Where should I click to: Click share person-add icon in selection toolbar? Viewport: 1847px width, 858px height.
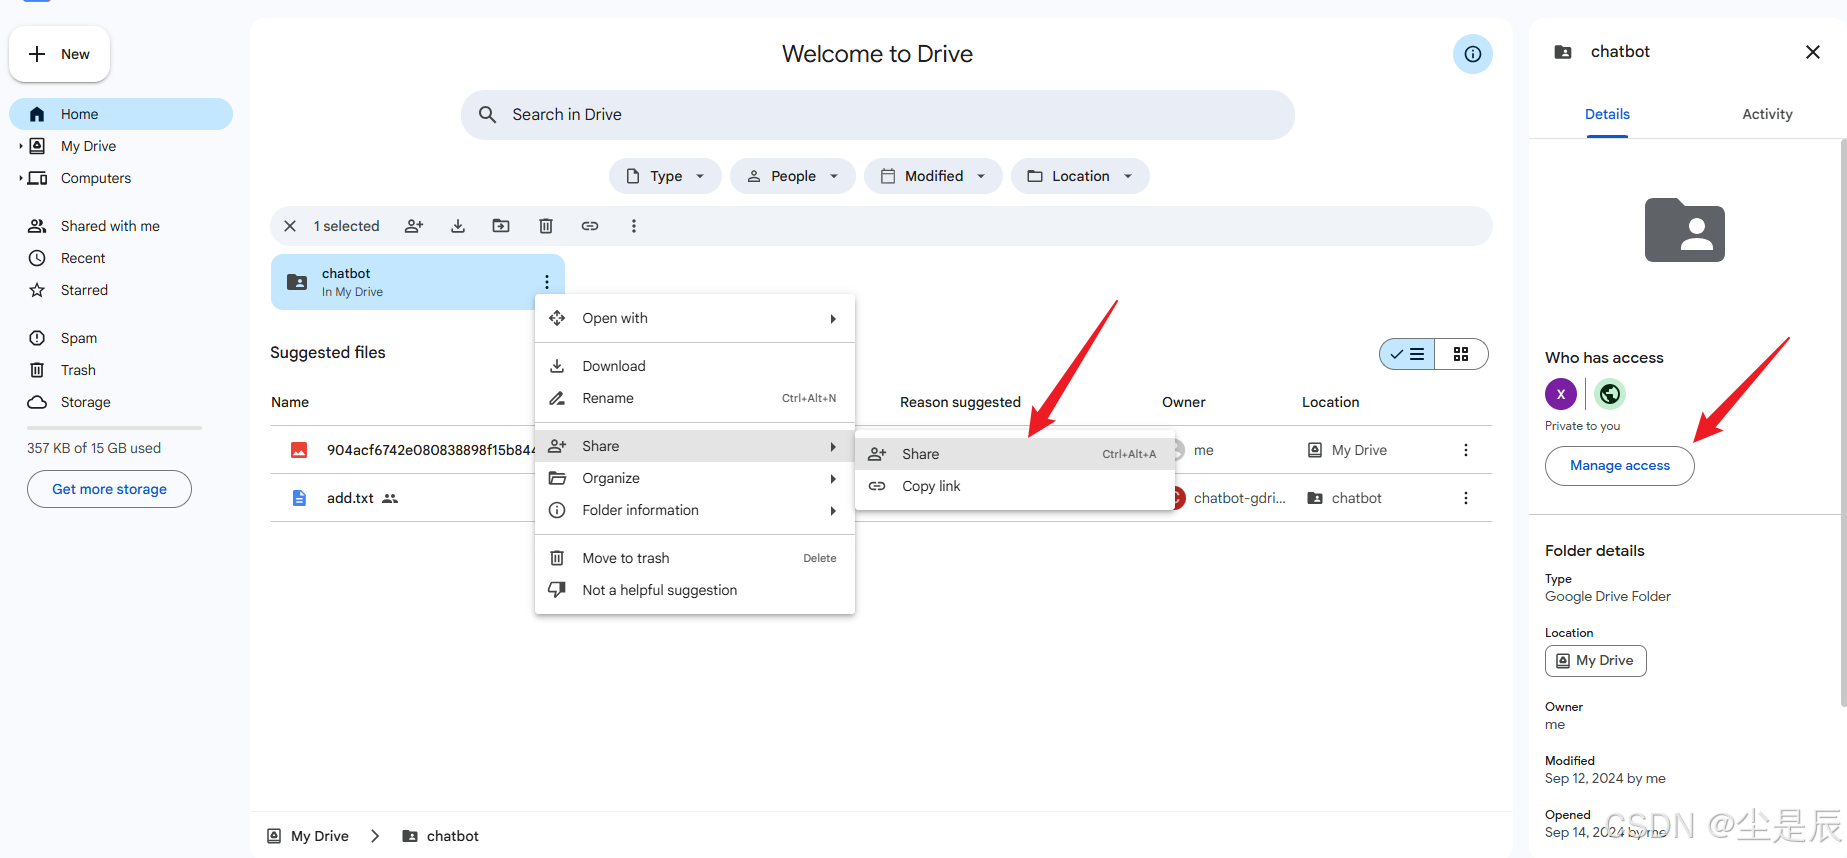(414, 226)
